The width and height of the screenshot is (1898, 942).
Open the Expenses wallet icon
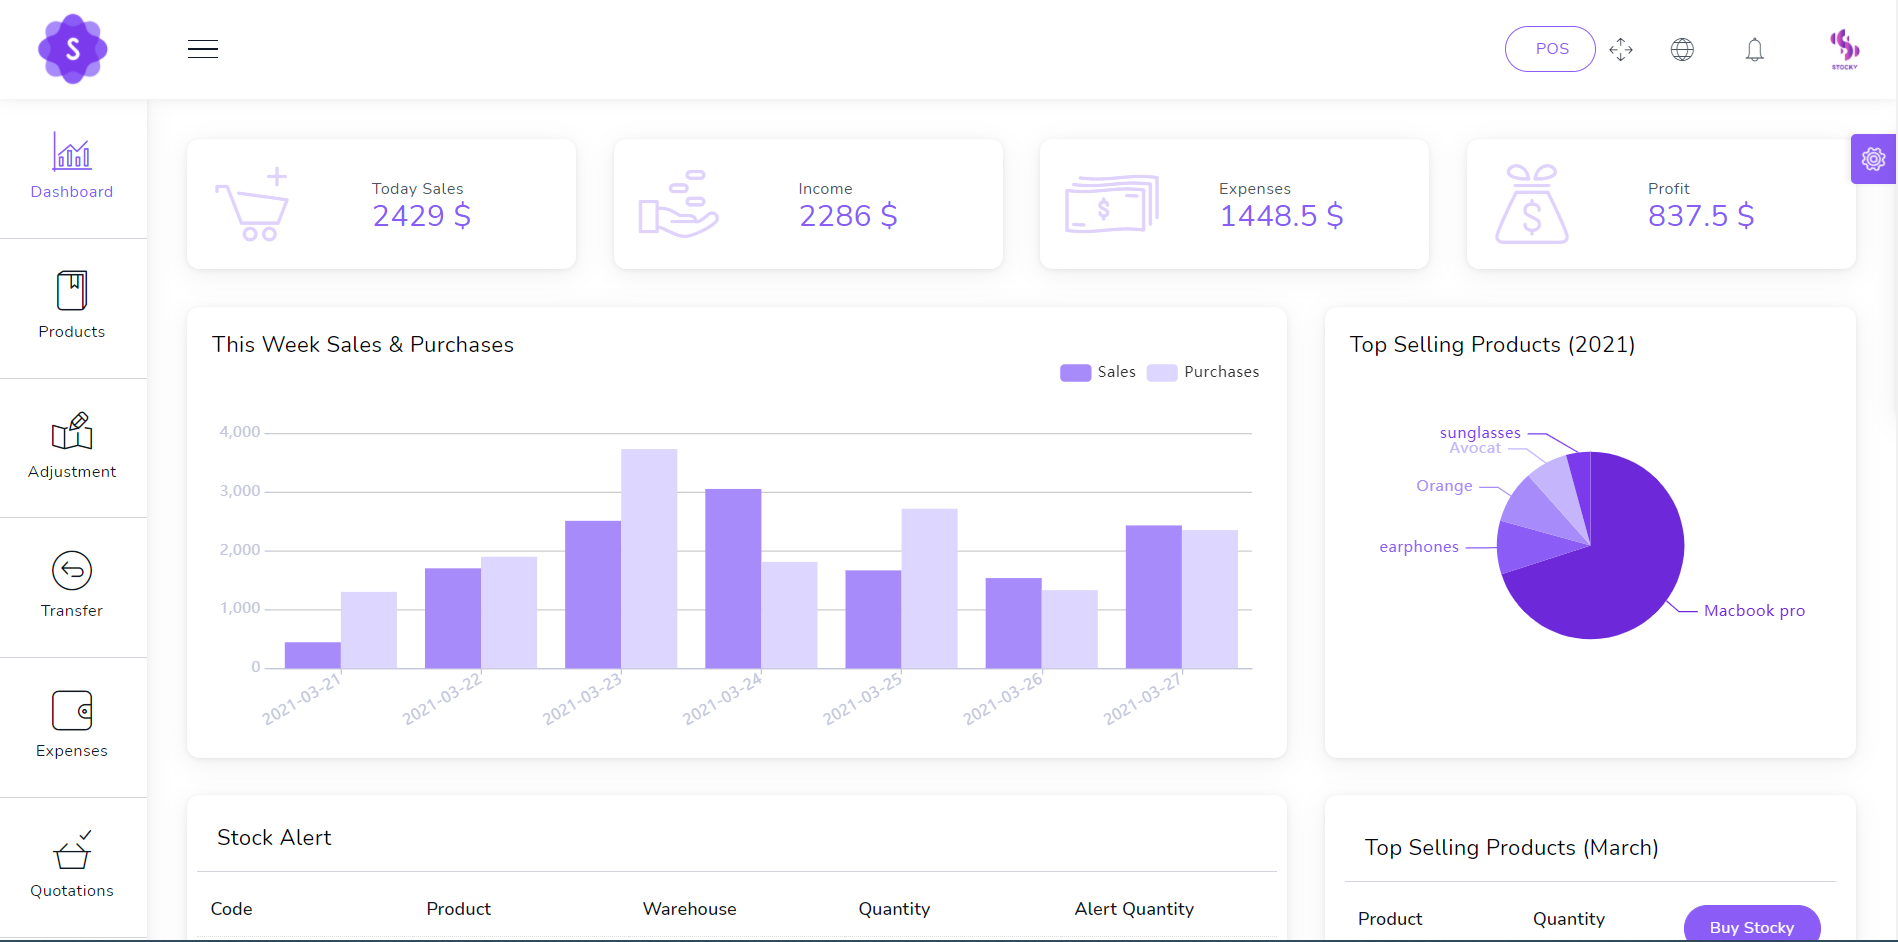pos(72,711)
